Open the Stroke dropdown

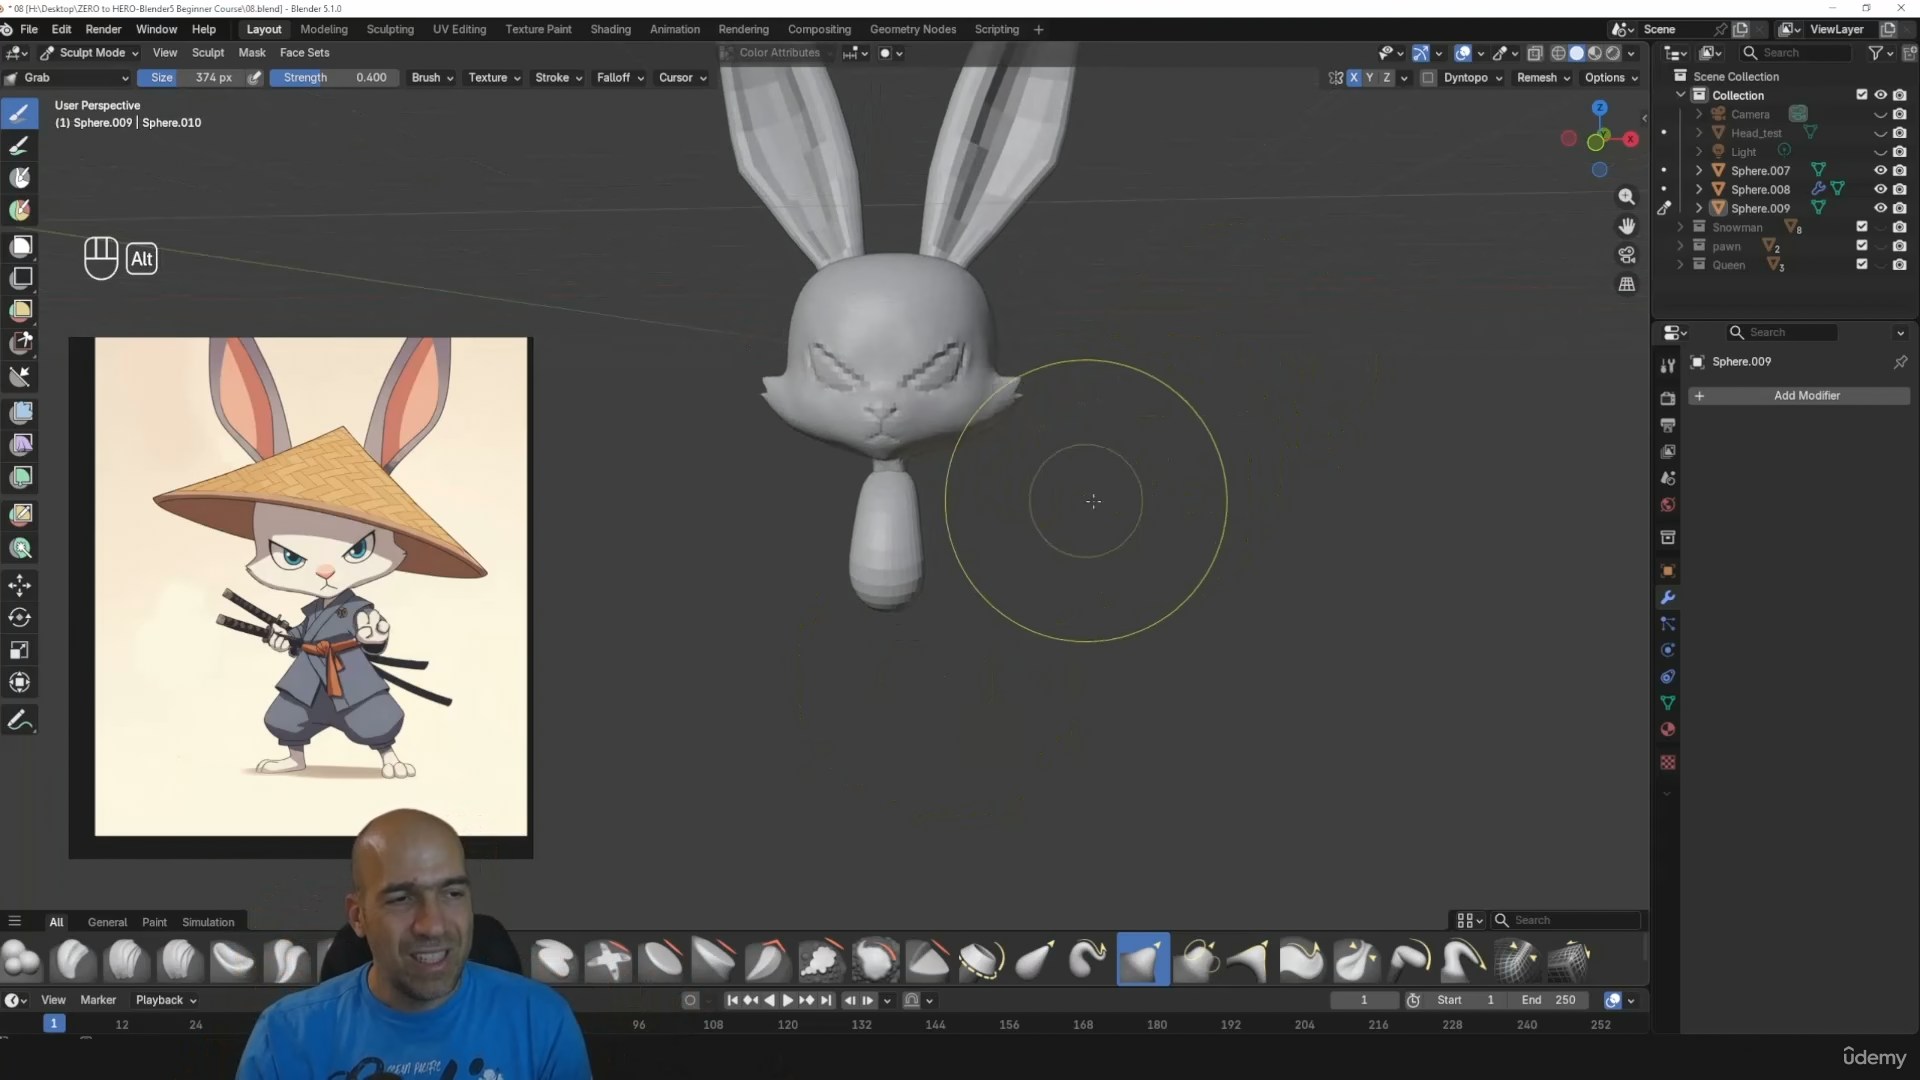pyautogui.click(x=558, y=78)
